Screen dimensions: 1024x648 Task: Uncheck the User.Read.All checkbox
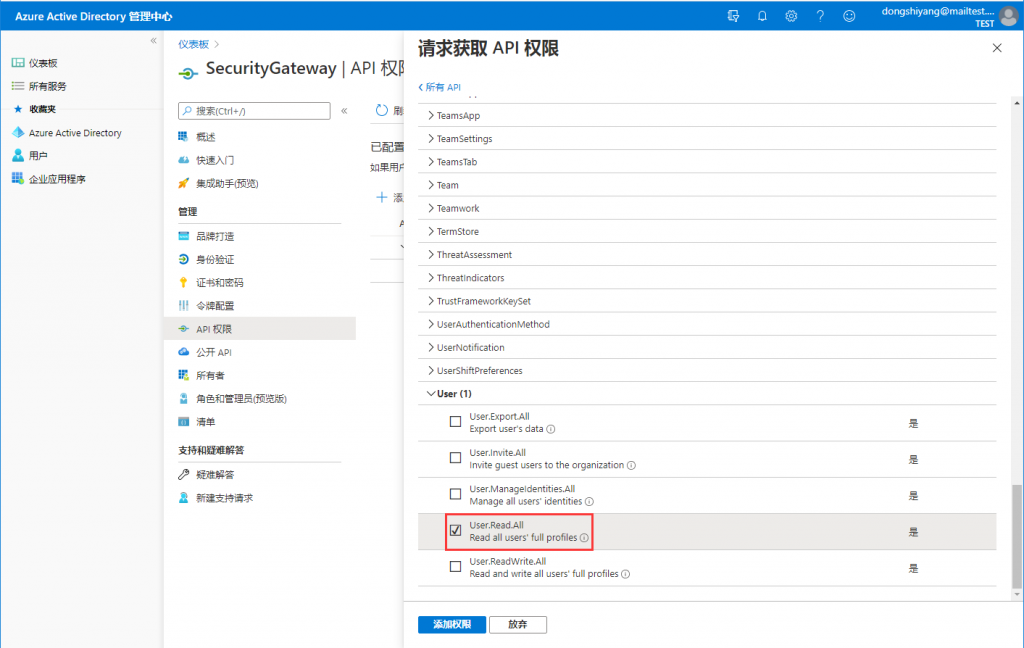click(455, 530)
